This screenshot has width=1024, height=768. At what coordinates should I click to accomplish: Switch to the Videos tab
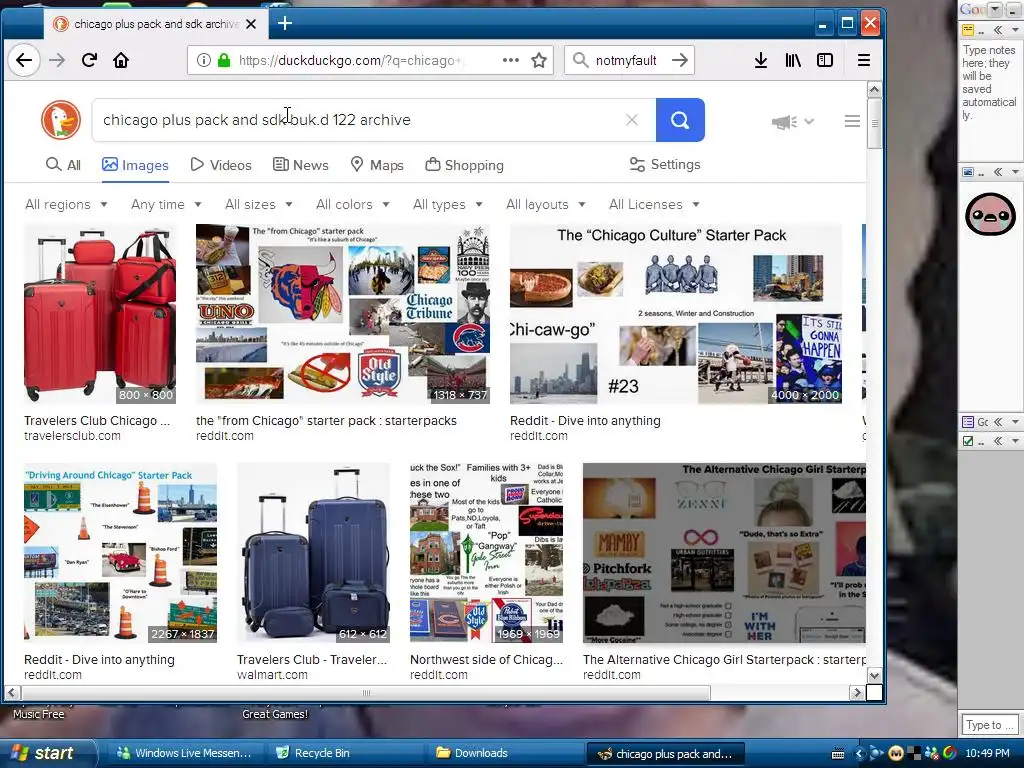click(x=221, y=165)
